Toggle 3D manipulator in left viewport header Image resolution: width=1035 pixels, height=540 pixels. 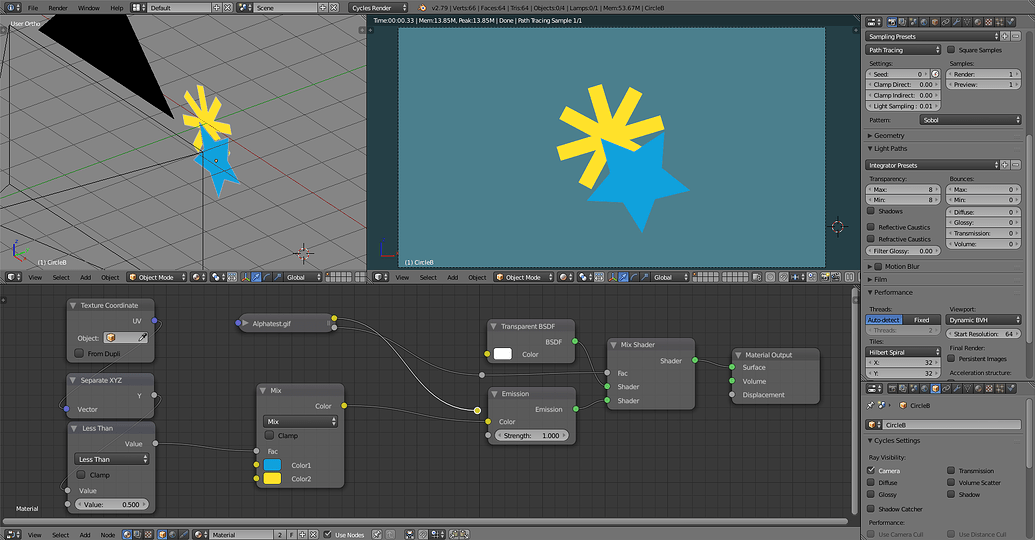(245, 277)
